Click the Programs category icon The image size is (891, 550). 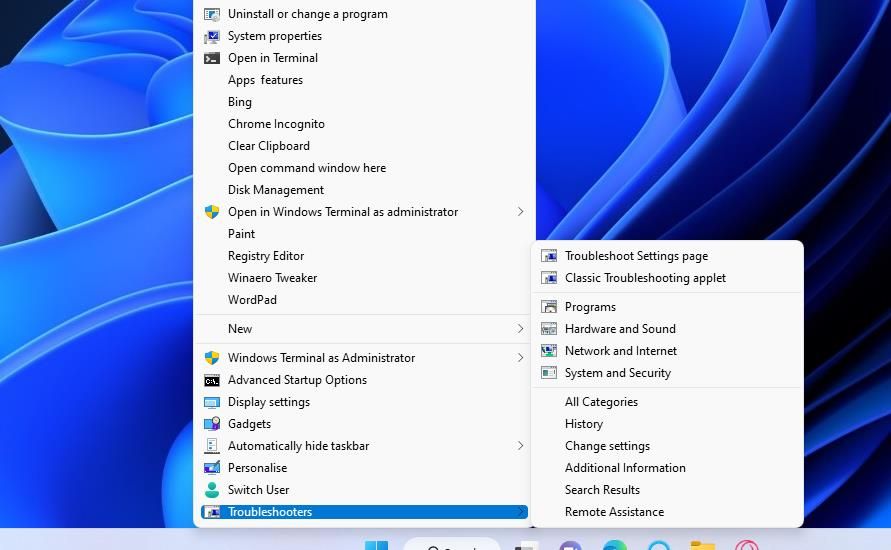pos(549,307)
